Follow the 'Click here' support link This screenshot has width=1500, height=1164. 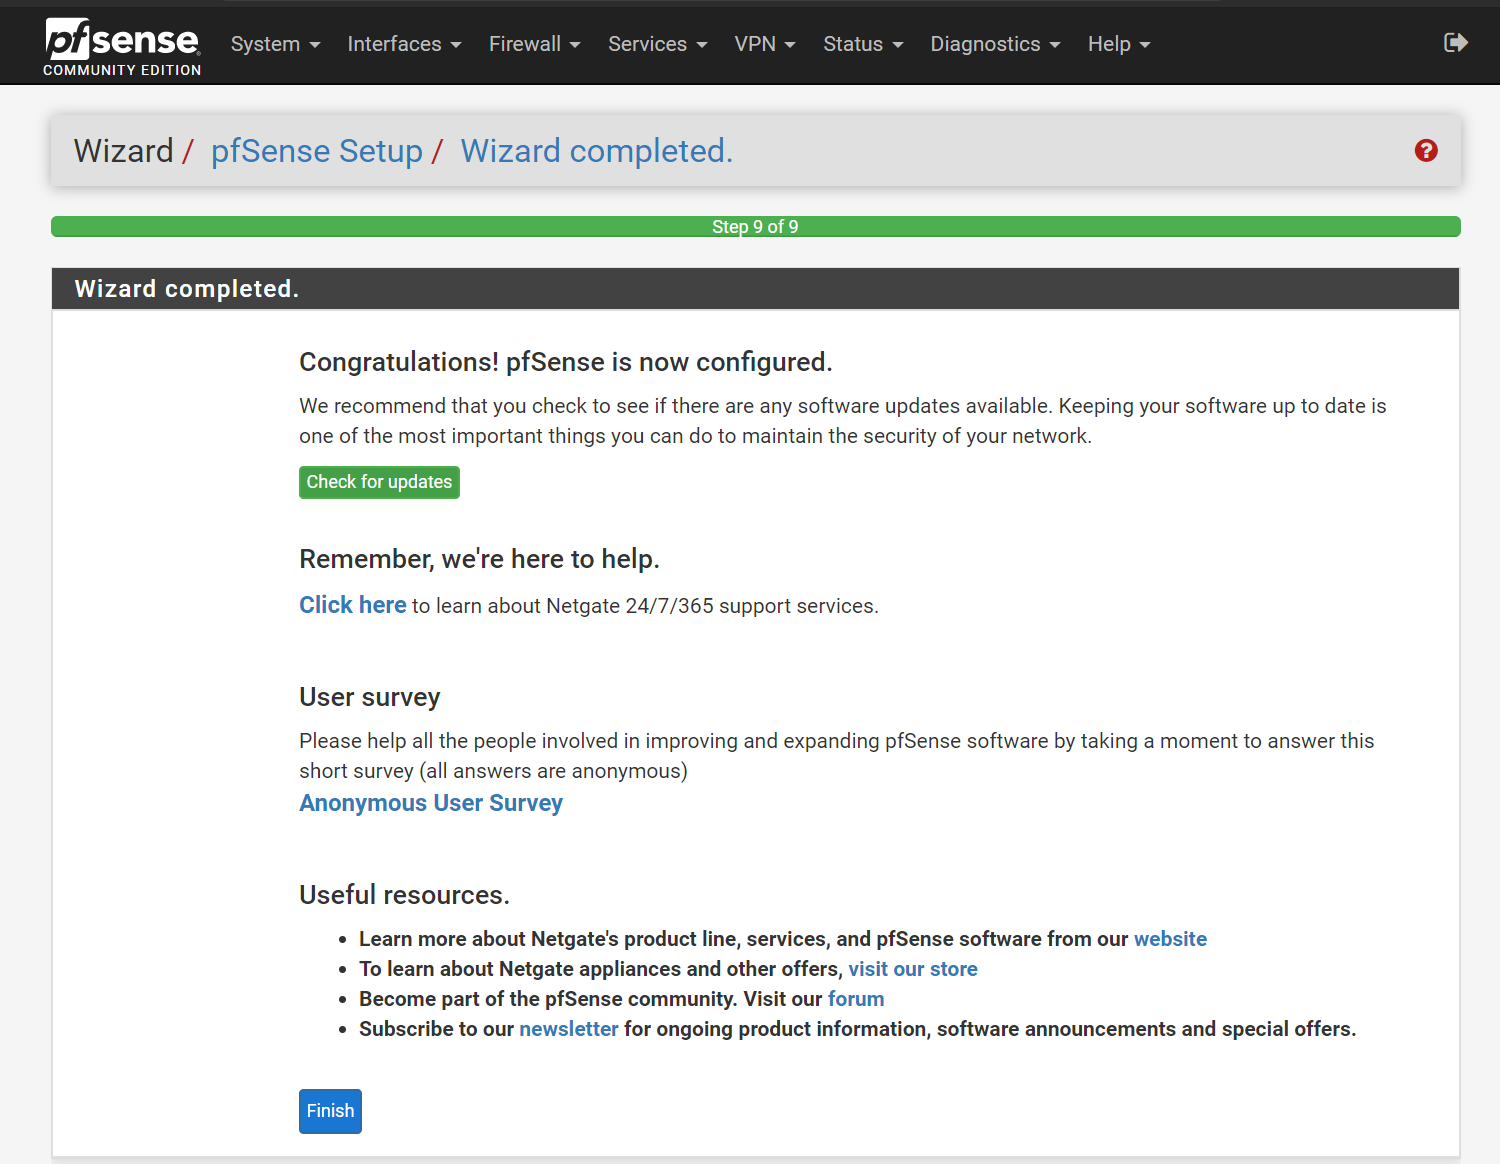click(353, 605)
